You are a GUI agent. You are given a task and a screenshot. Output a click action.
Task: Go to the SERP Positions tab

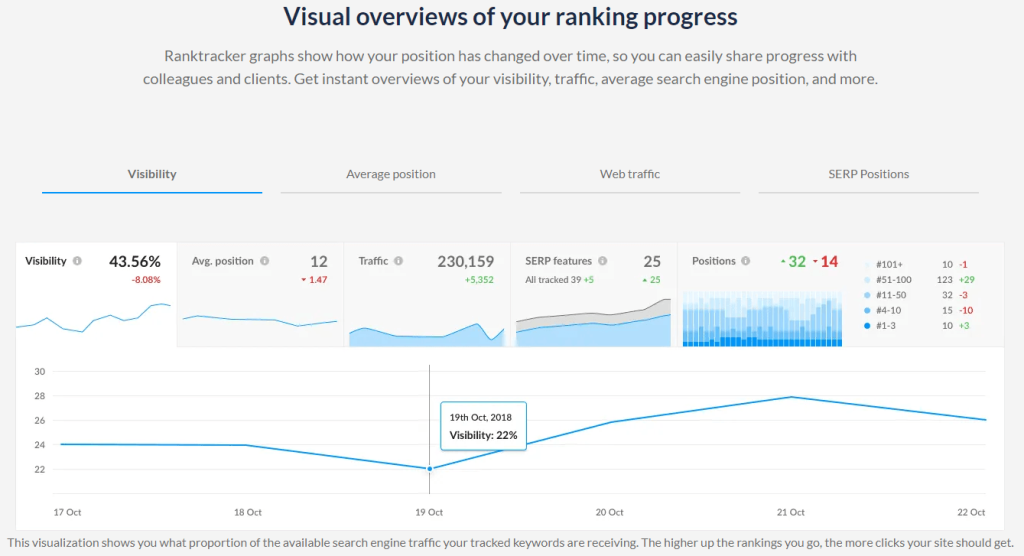[x=868, y=174]
